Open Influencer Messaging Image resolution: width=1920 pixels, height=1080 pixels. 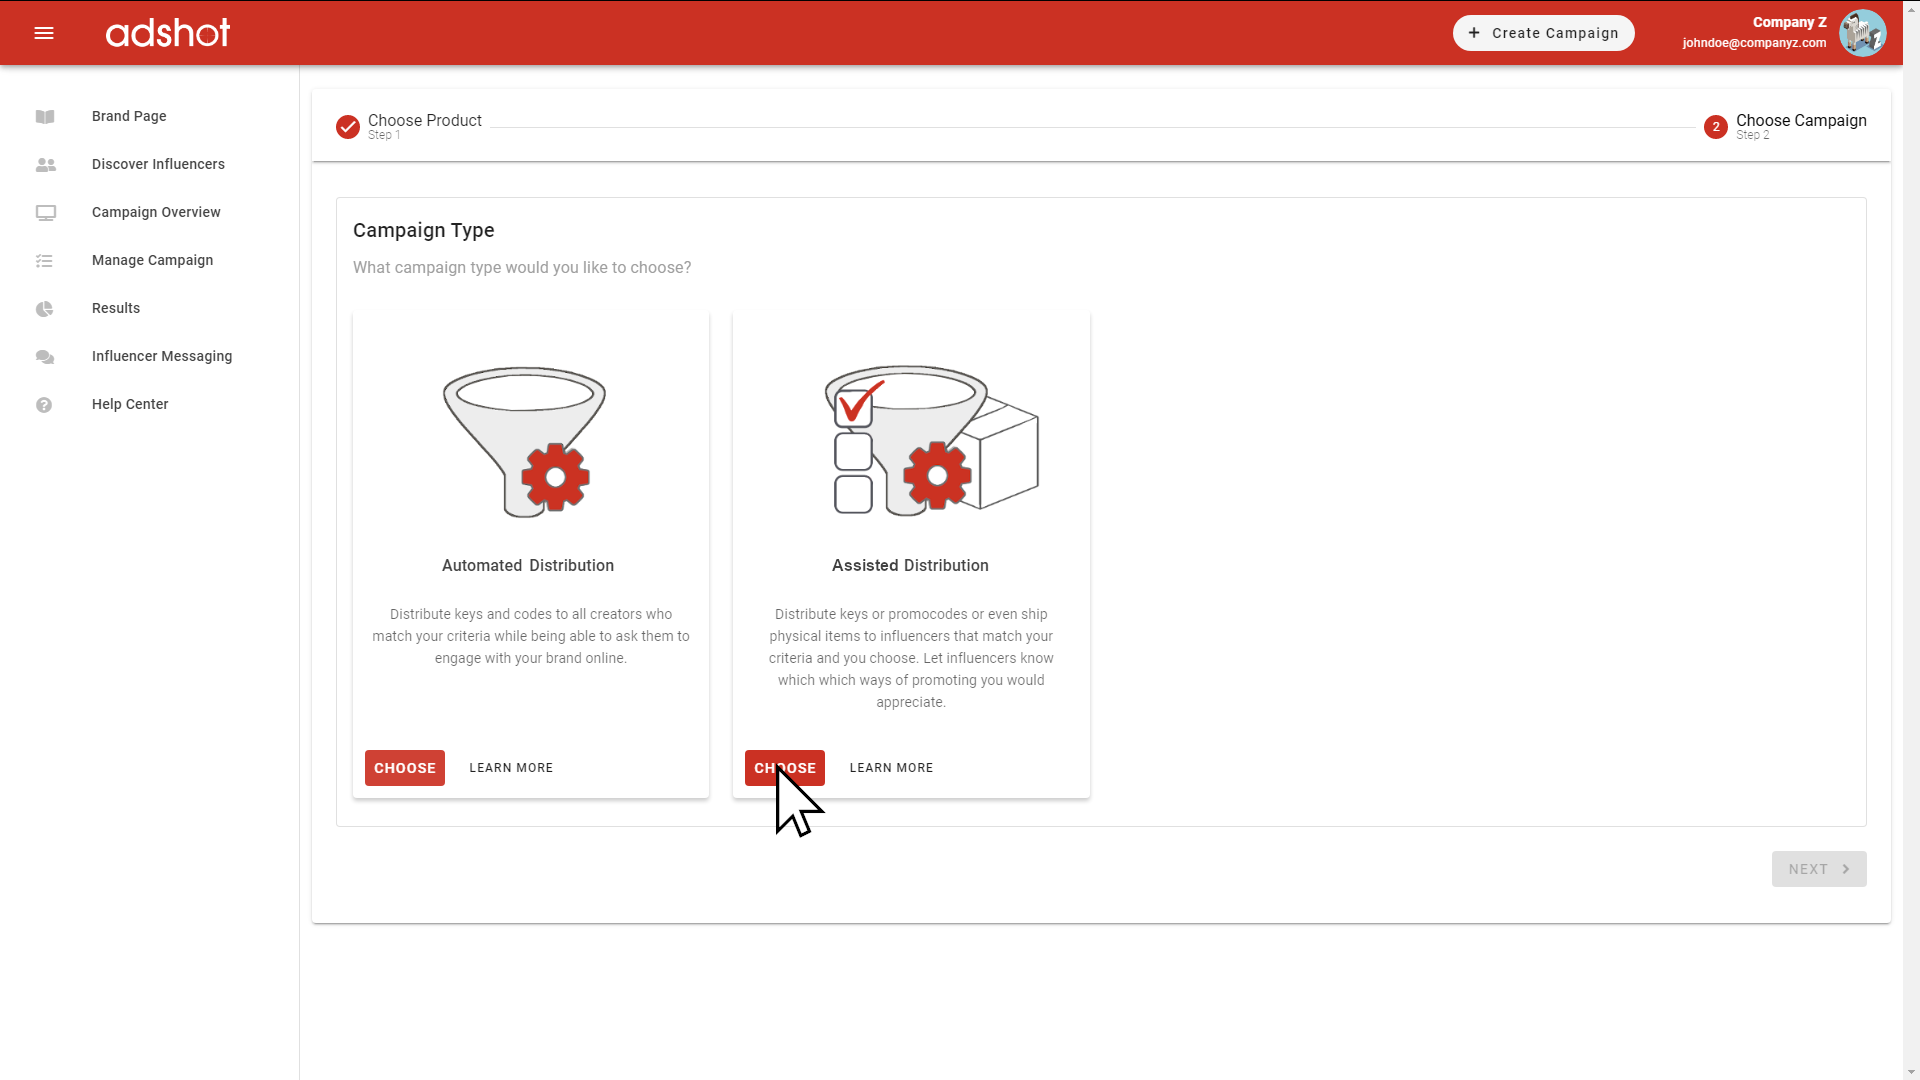162,356
